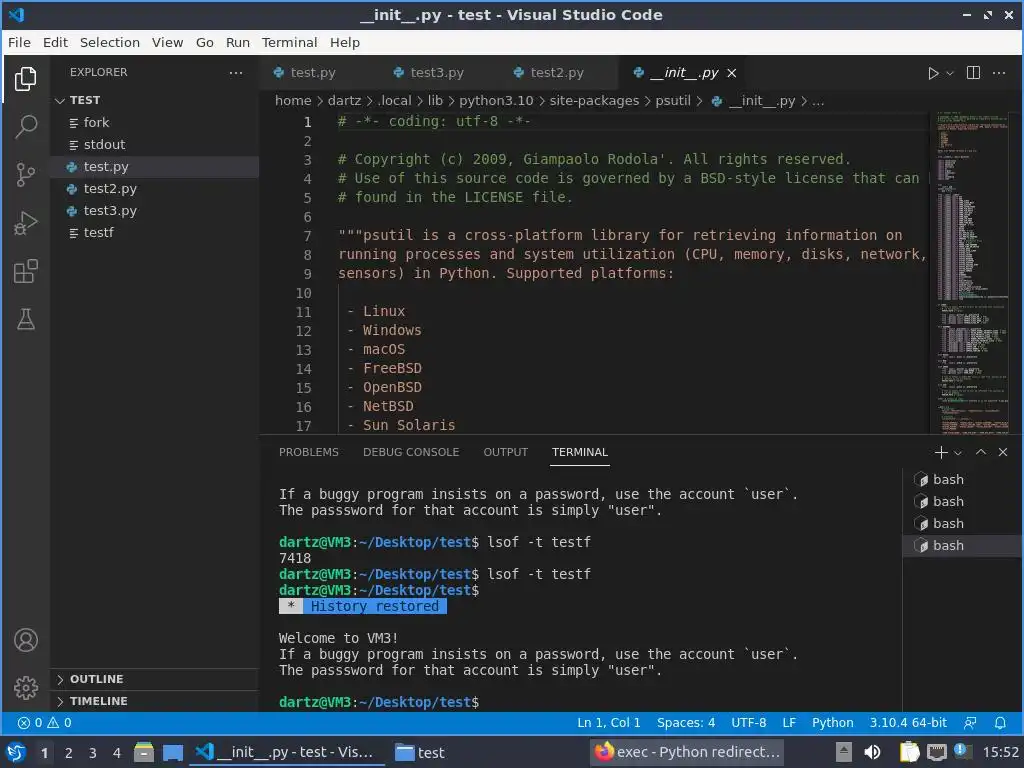This screenshot has width=1024, height=768.
Task: Click the feedback icon in status bar
Action: 970,722
